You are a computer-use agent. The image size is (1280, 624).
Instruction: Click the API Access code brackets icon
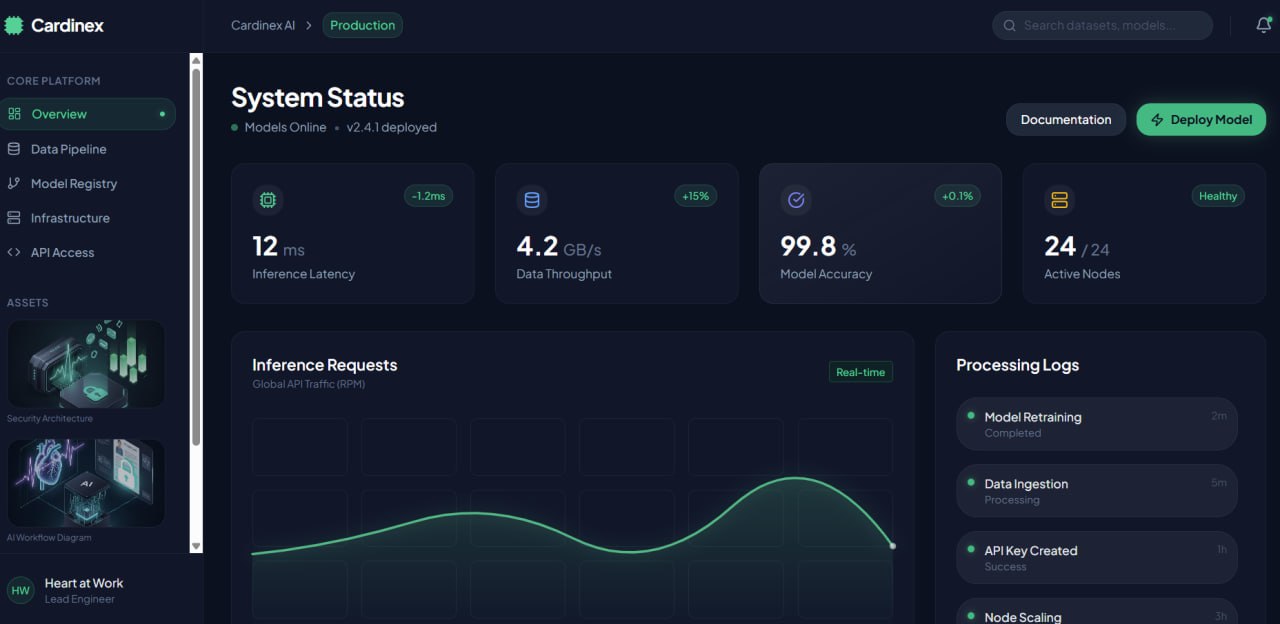click(14, 252)
